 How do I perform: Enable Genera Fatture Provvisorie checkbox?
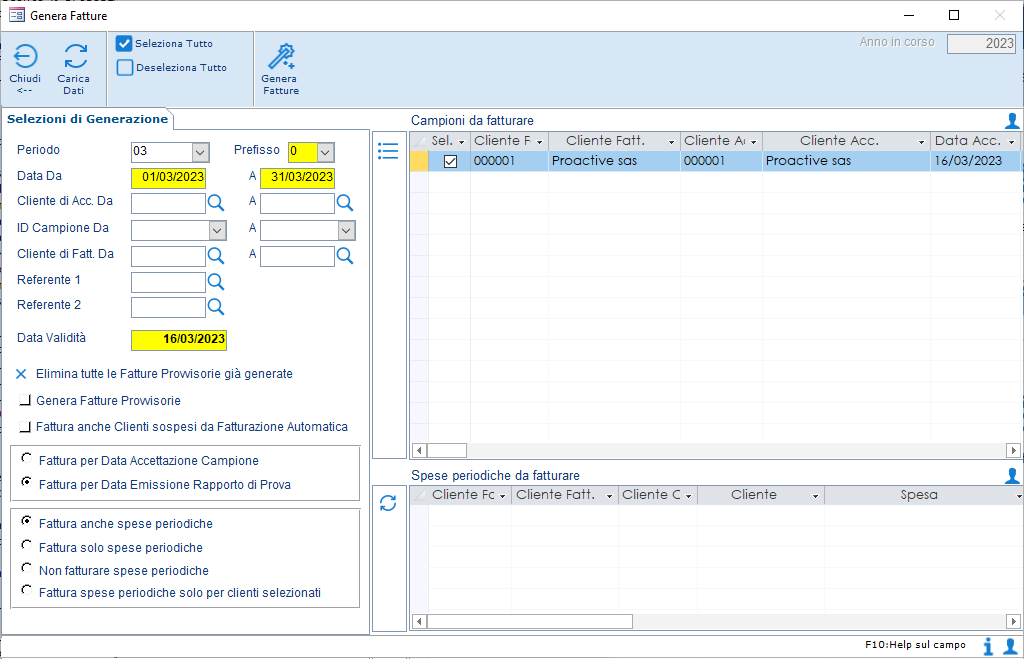(25, 400)
